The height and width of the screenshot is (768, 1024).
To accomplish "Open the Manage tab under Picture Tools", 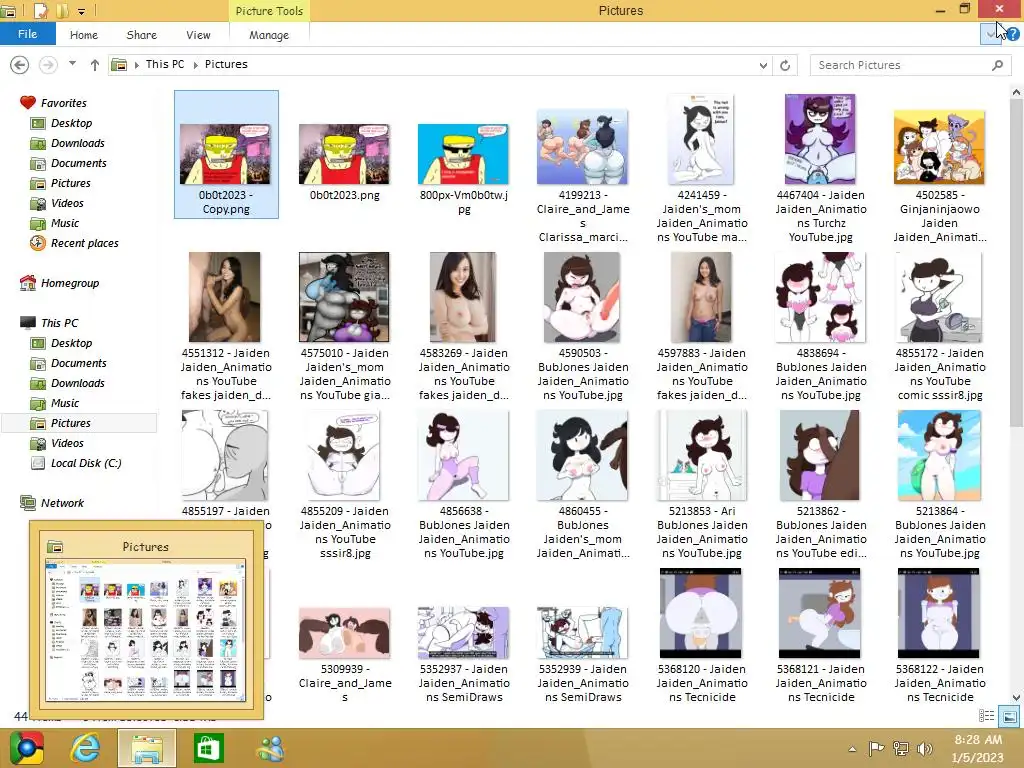I will (268, 35).
